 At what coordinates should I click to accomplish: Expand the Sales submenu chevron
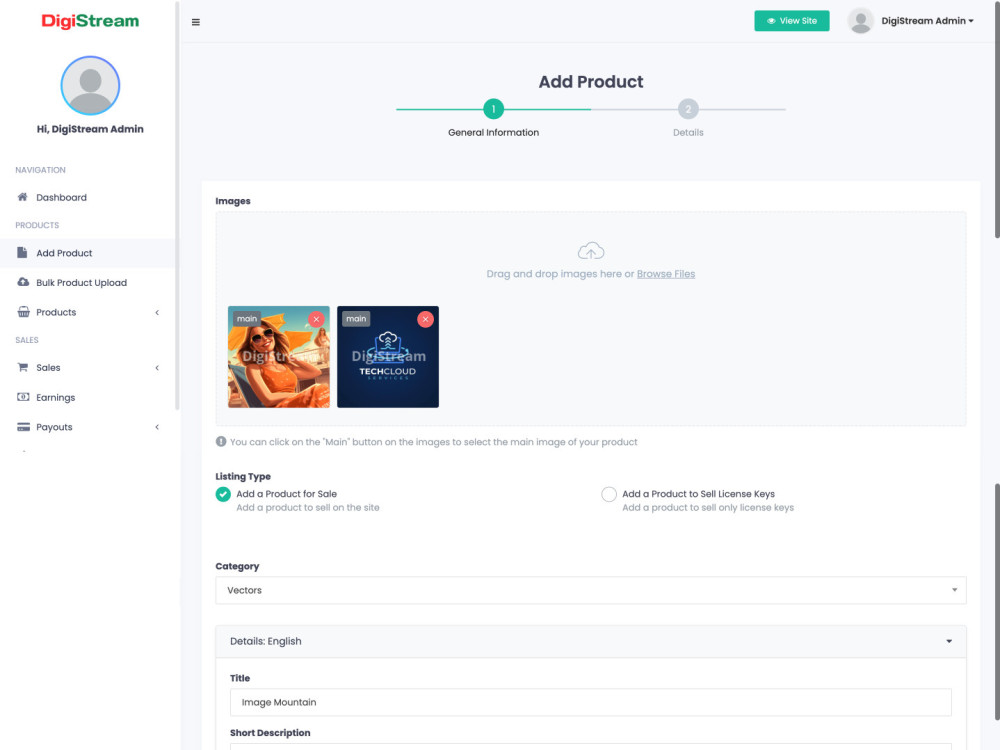tap(157, 367)
